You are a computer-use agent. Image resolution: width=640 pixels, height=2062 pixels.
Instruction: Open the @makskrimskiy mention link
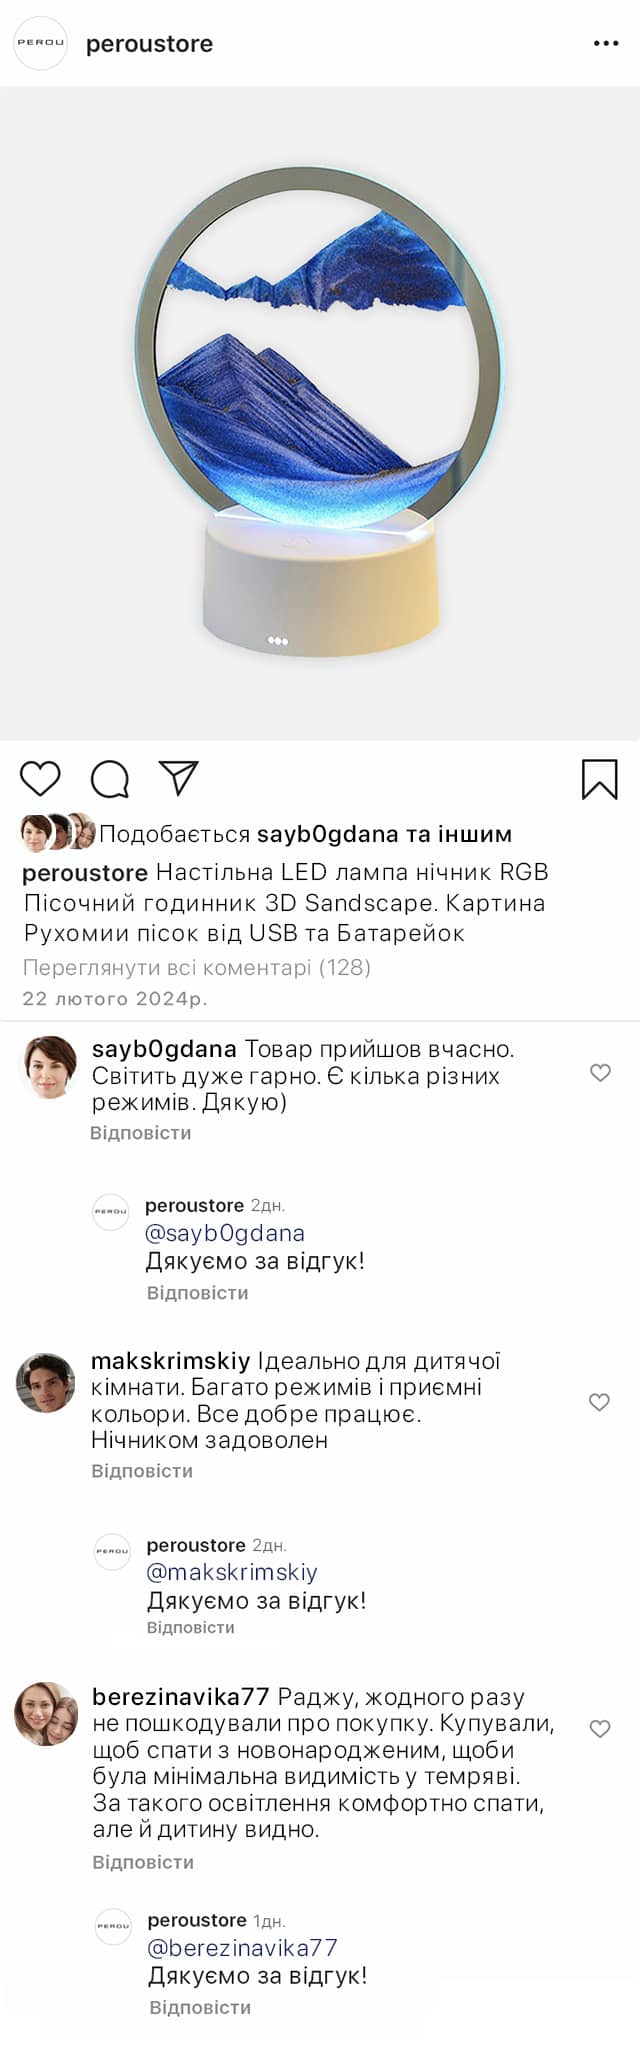[x=232, y=1572]
